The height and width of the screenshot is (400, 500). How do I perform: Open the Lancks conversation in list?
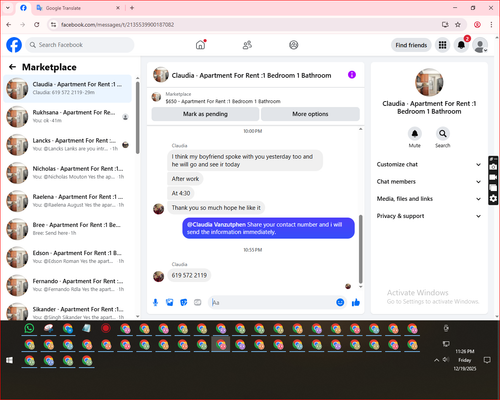[x=68, y=145]
